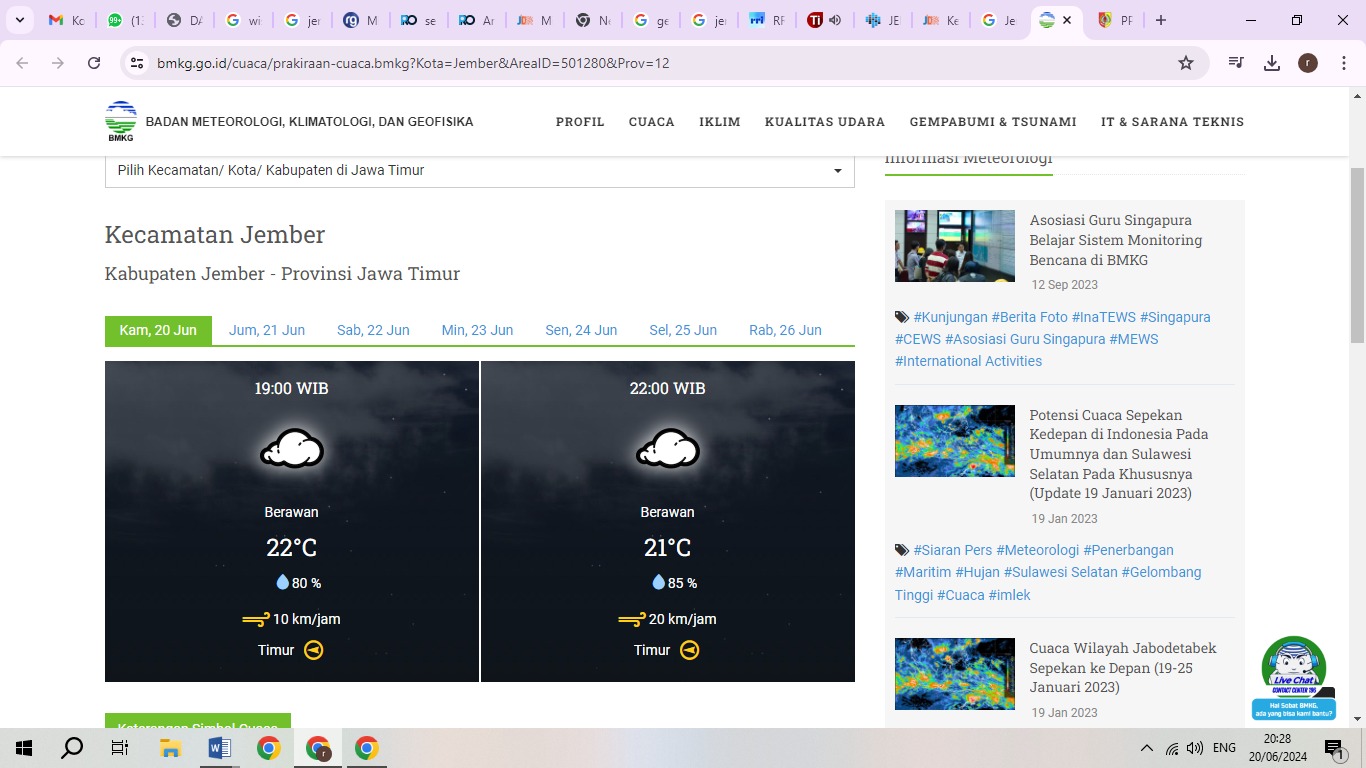Image resolution: width=1366 pixels, height=768 pixels.
Task: Open the Potensi Cuaca Sepekan satellite thumbnail
Action: coord(955,441)
